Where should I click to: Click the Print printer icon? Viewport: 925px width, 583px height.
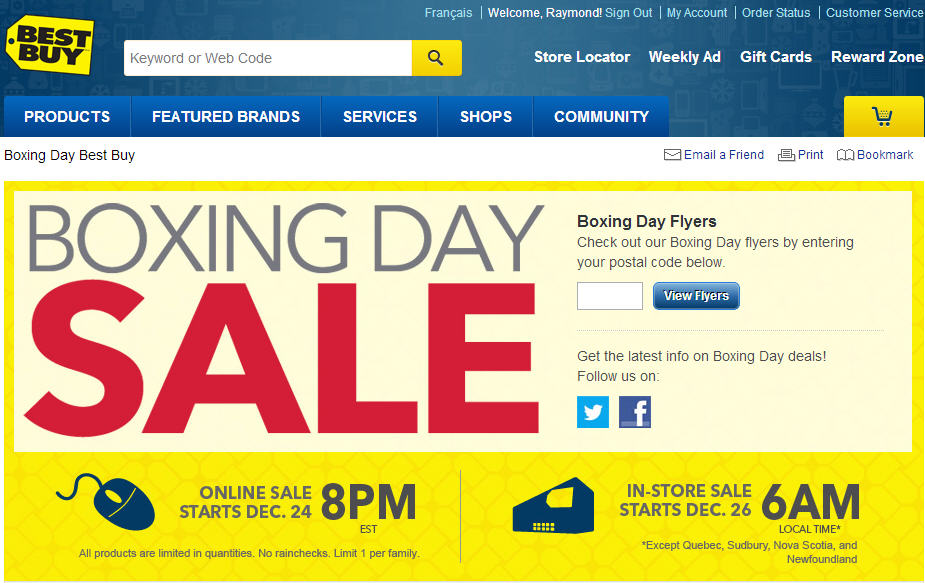(786, 155)
